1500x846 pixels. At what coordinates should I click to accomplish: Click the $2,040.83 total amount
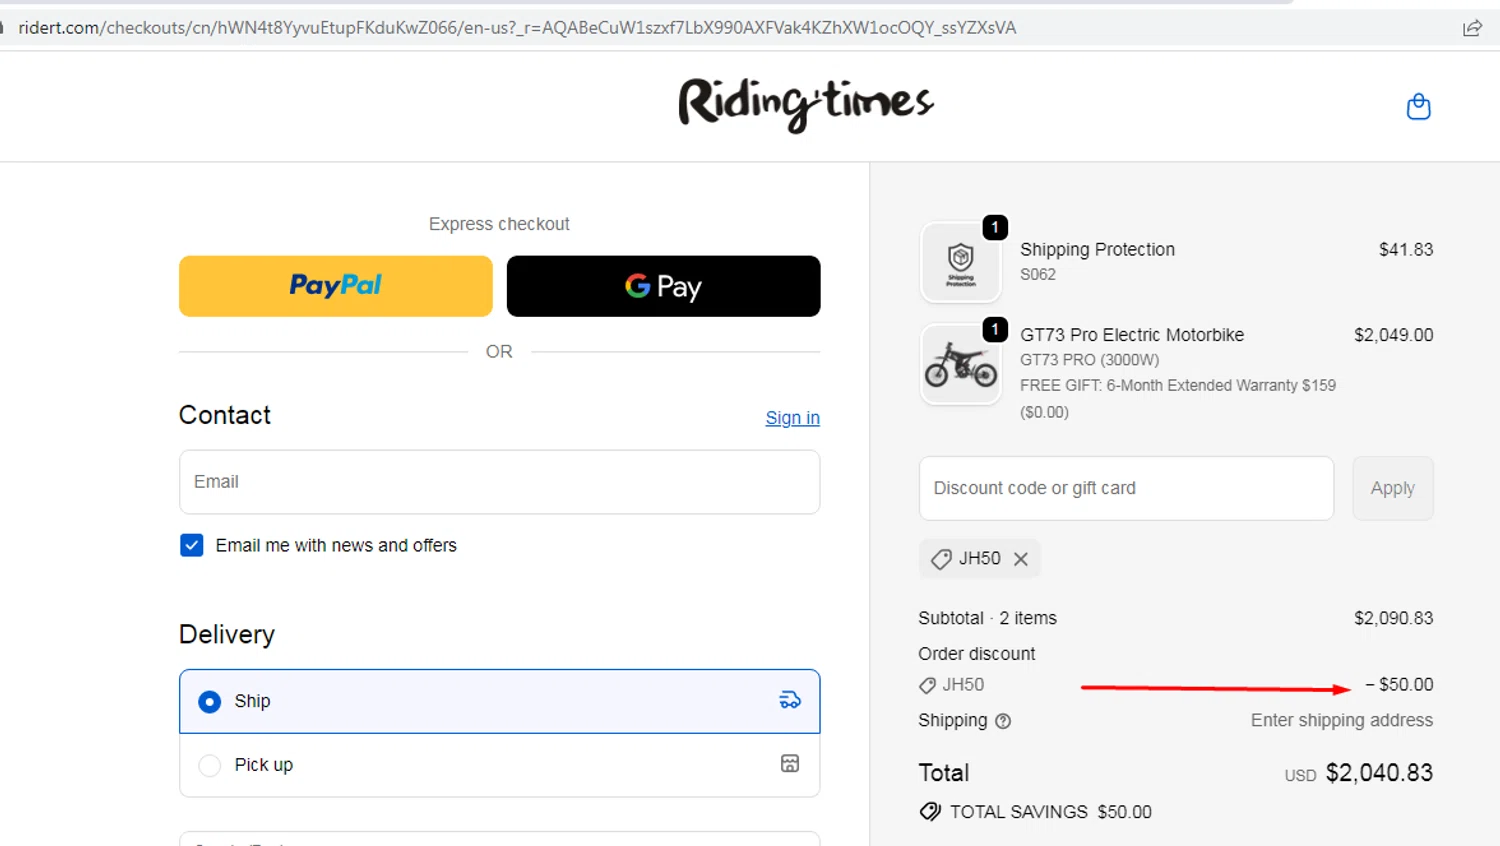click(x=1379, y=773)
